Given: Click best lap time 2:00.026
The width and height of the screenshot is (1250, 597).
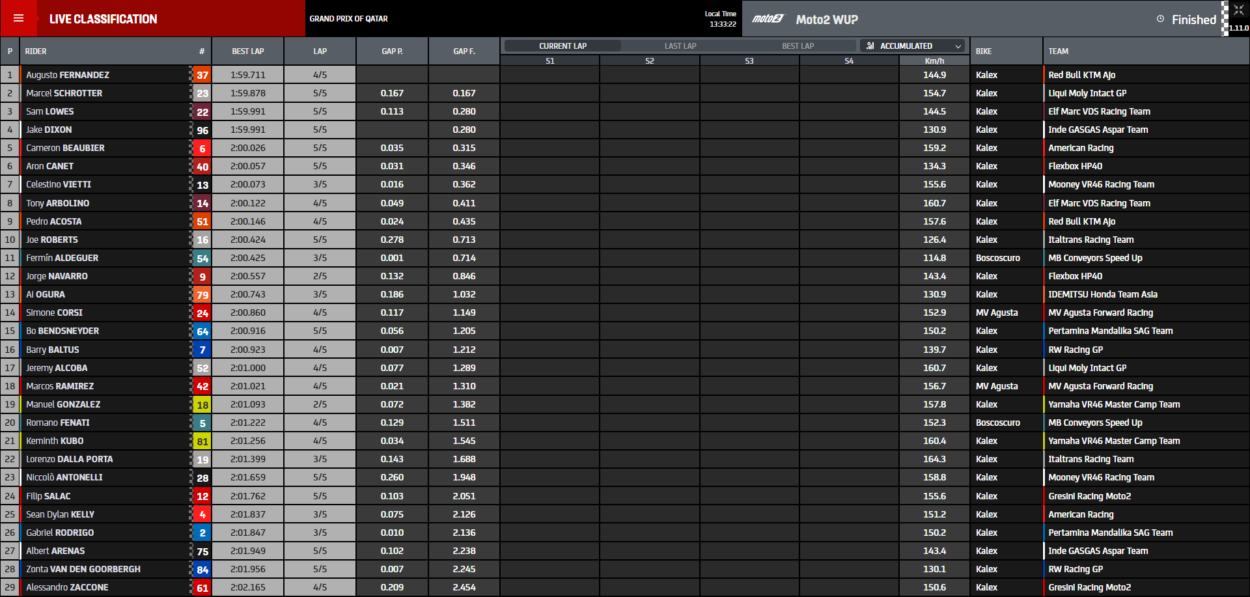Looking at the screenshot, I should [x=248, y=148].
